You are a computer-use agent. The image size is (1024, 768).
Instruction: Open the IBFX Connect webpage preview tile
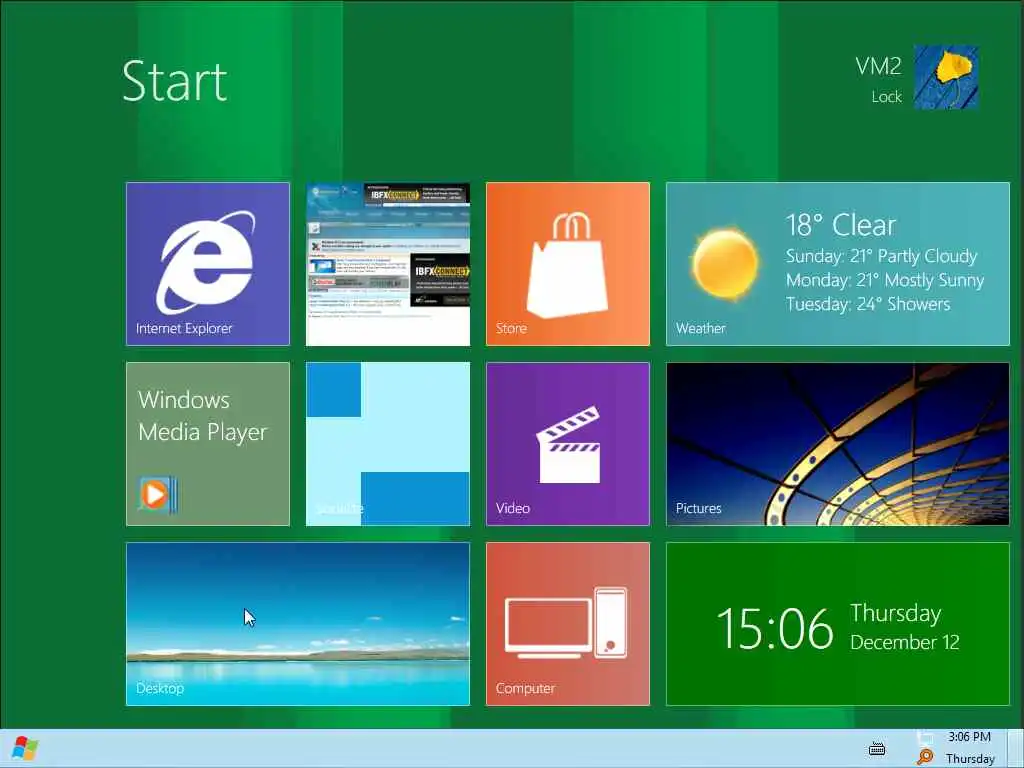pos(388,264)
